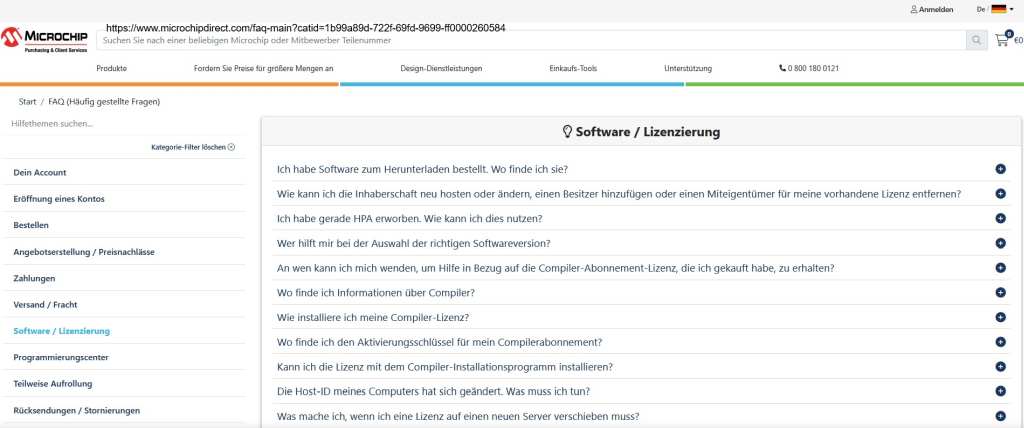
Task: Expand 'Ich habe gerade HPA erworben' question
Action: (1000, 218)
